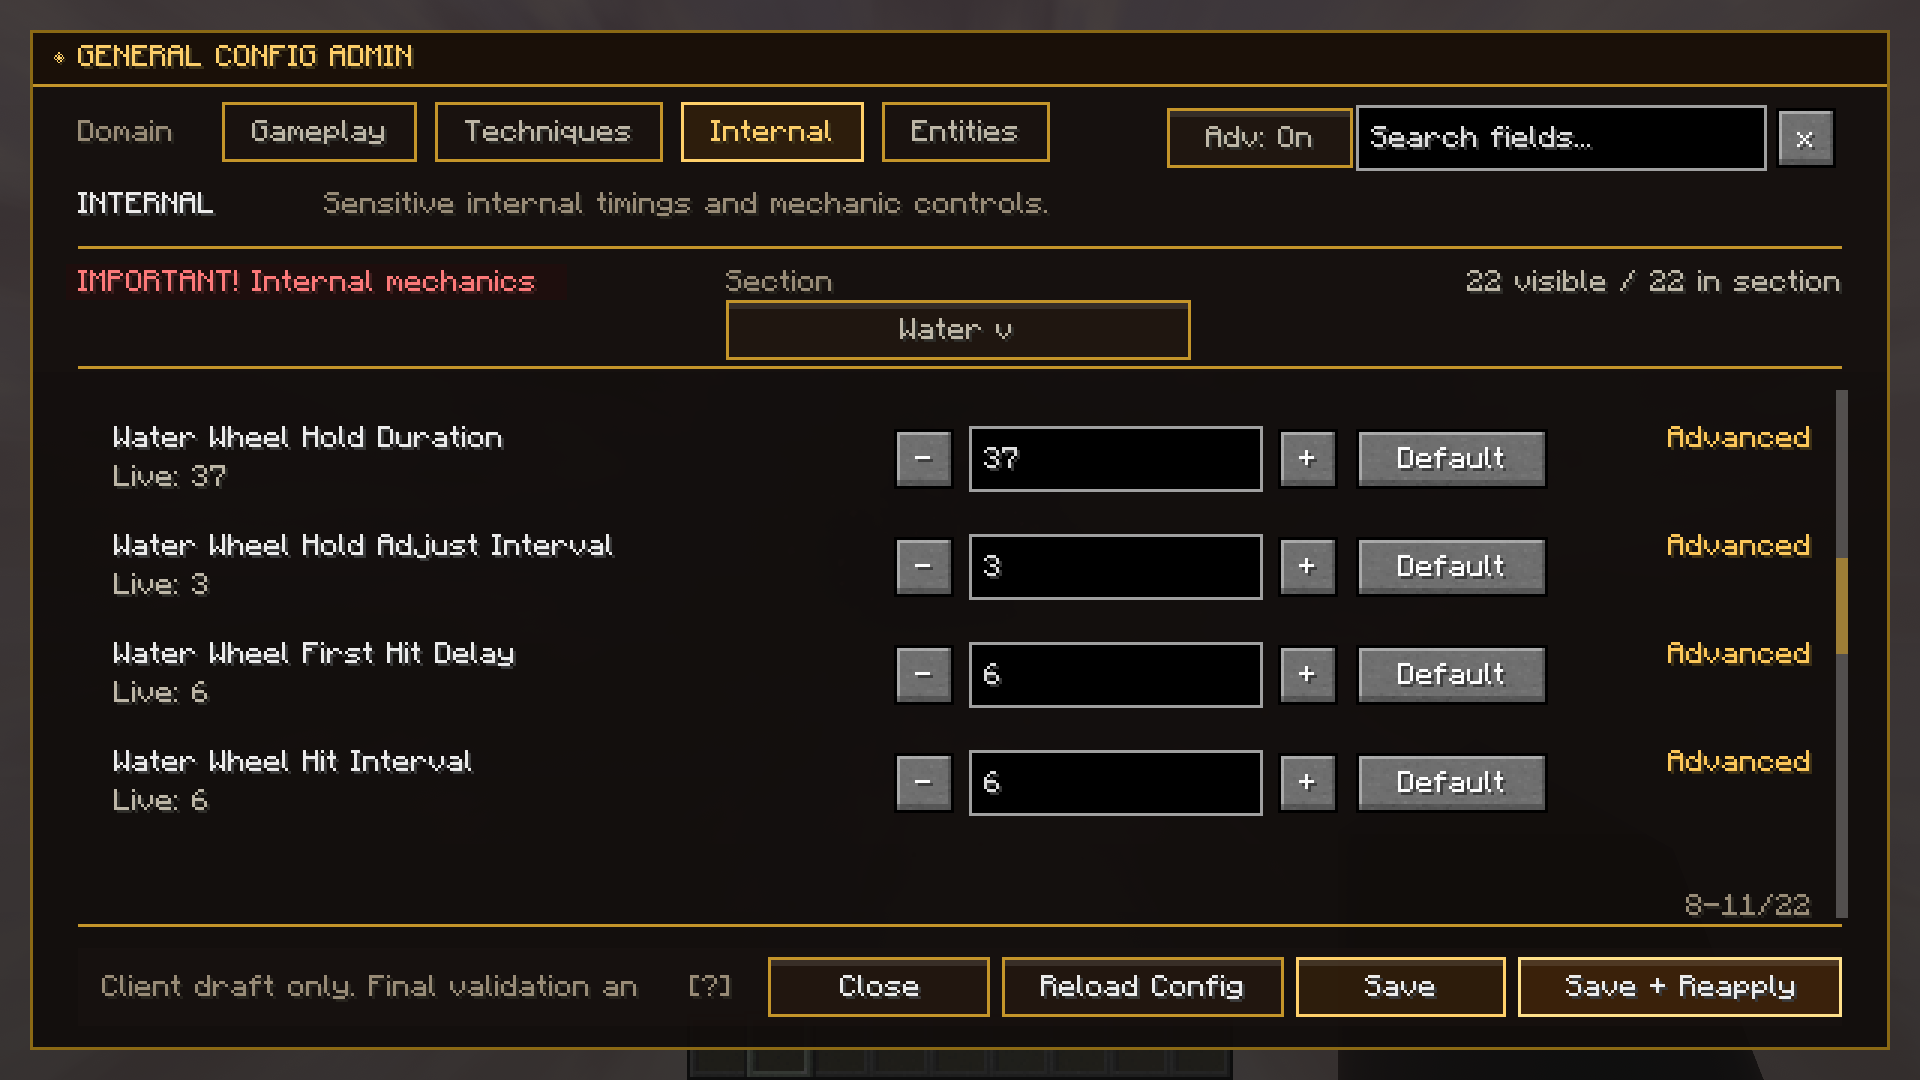Focus the Search fields input box
1920x1080 pixels.
click(x=1560, y=138)
